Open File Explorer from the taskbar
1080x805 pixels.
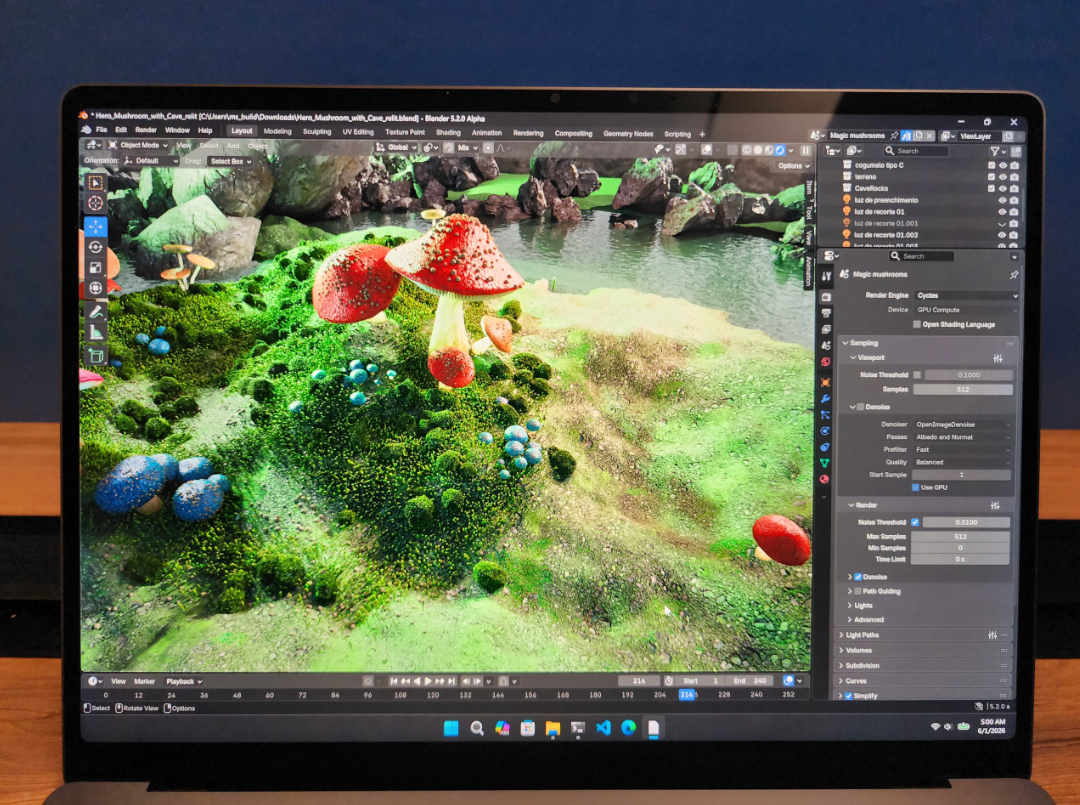[x=552, y=728]
